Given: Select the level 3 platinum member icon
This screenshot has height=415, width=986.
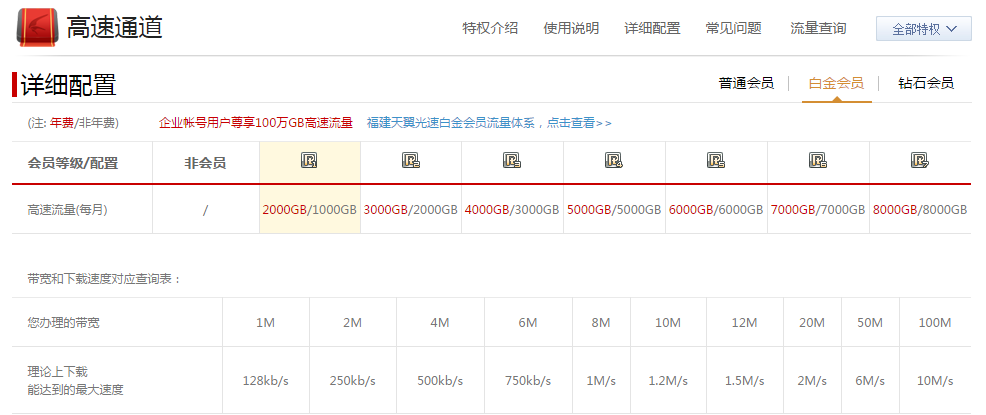Looking at the screenshot, I should (512, 160).
